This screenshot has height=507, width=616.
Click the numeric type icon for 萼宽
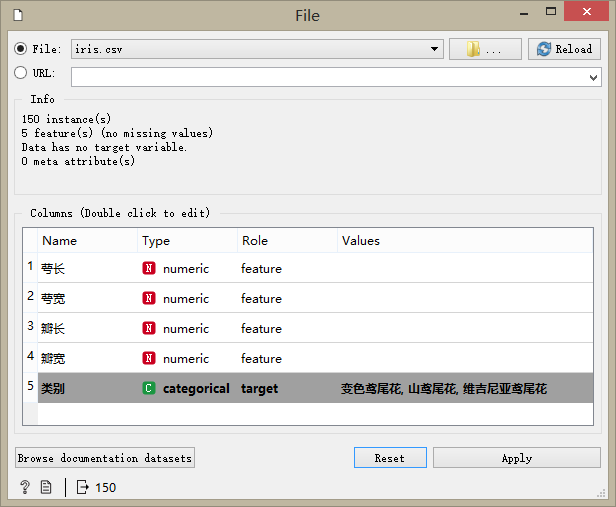point(149,298)
